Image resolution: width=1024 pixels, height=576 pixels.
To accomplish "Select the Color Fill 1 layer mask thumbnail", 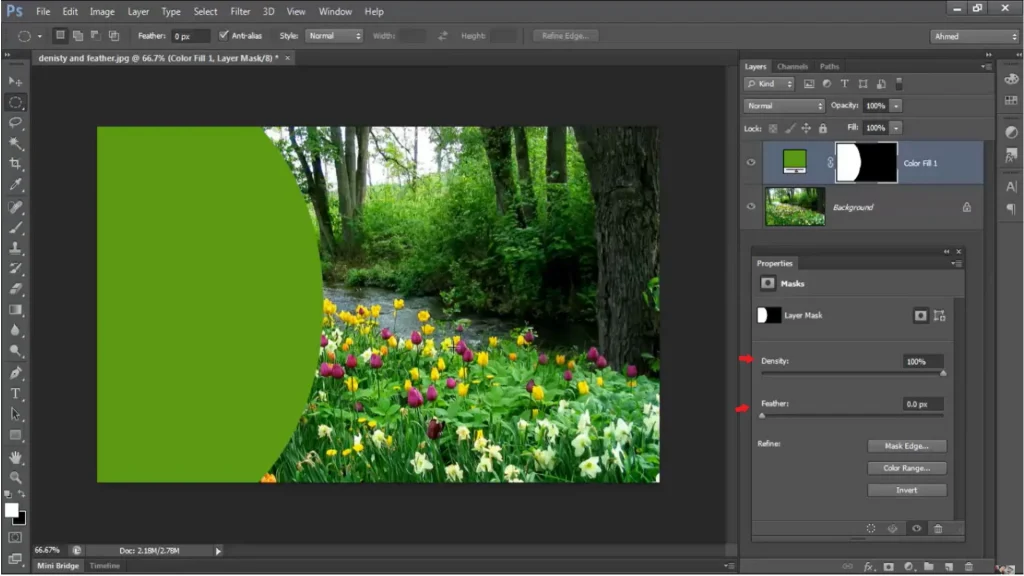I will pos(867,163).
